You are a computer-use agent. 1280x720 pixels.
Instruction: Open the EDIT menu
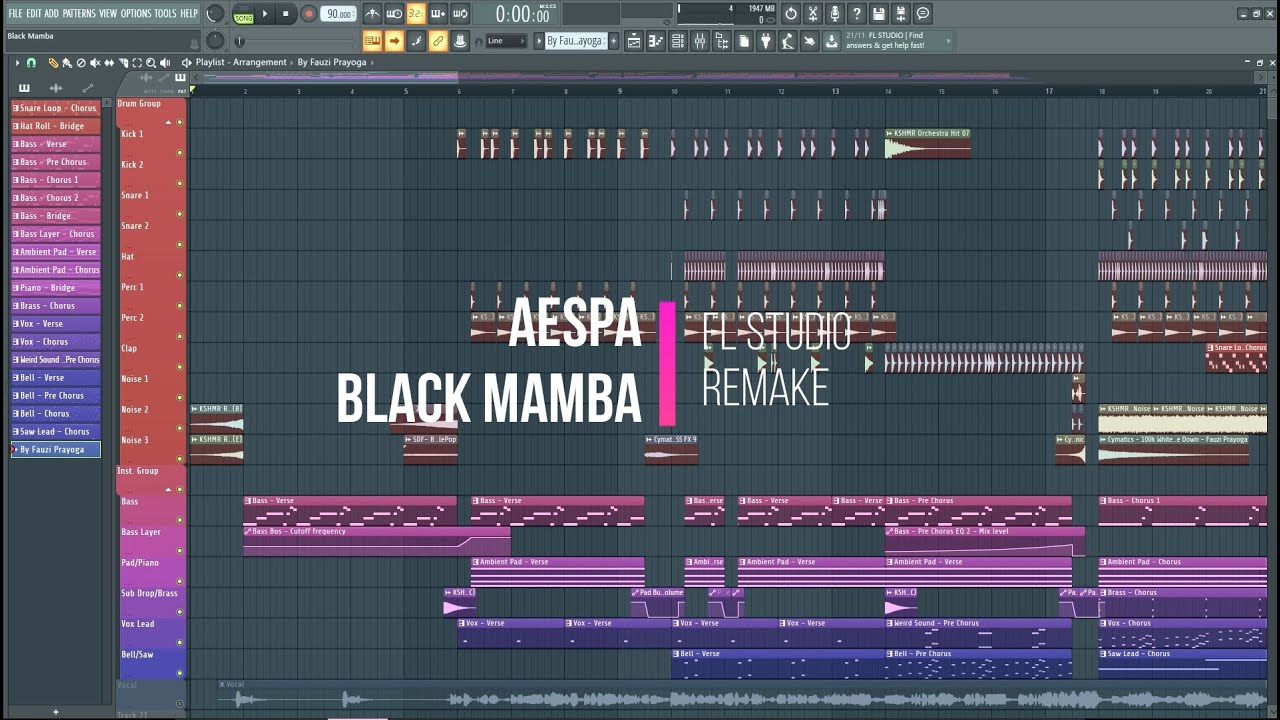[x=34, y=14]
